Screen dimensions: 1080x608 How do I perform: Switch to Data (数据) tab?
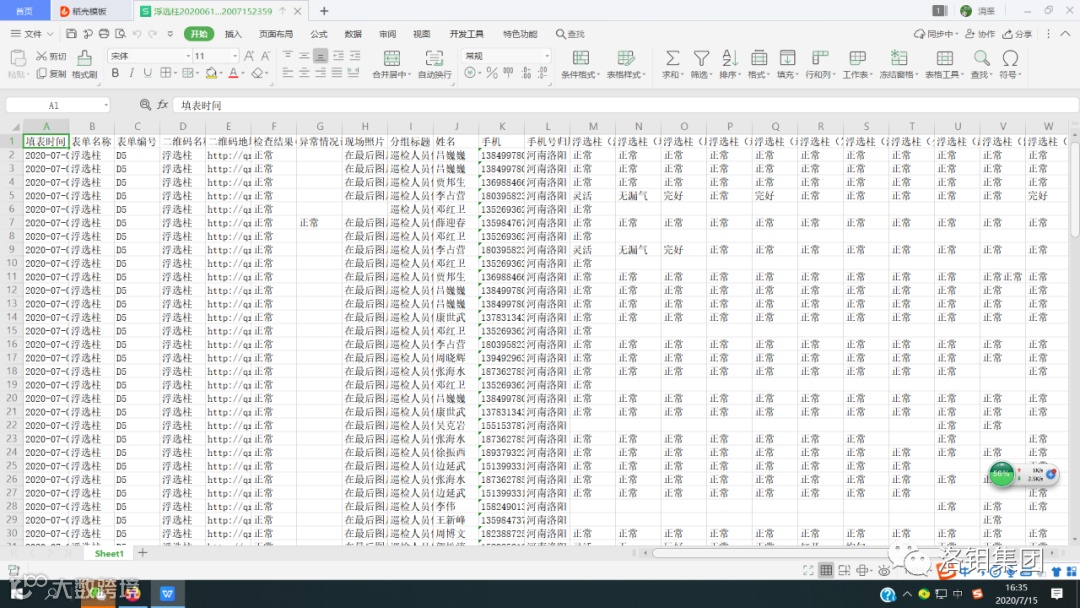click(x=353, y=34)
